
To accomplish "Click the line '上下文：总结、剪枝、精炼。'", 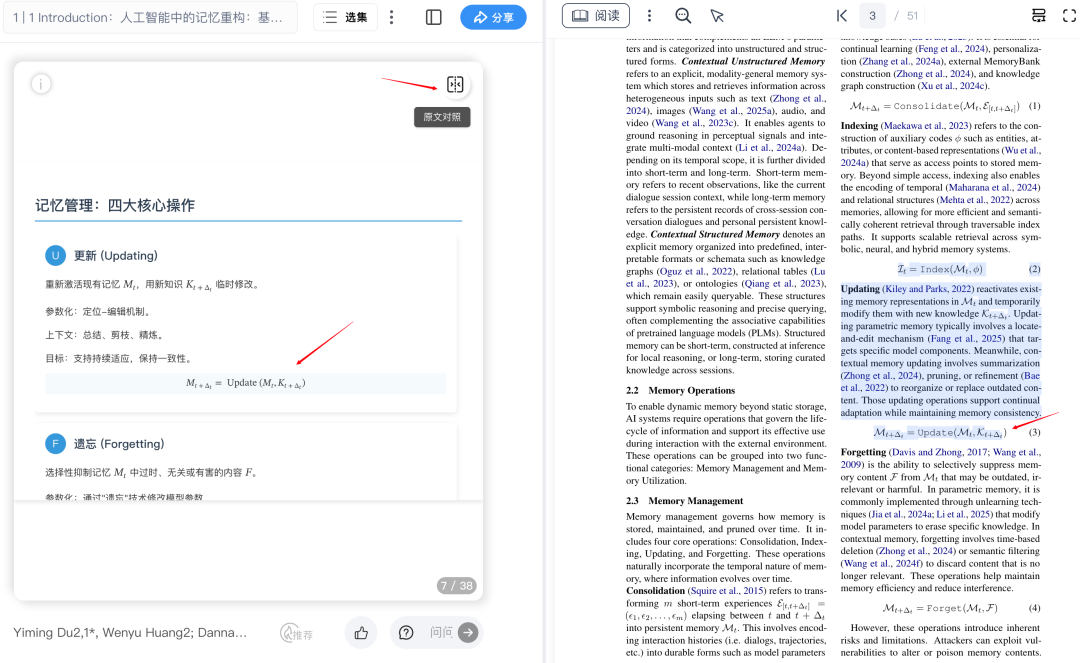I will 106,335.
